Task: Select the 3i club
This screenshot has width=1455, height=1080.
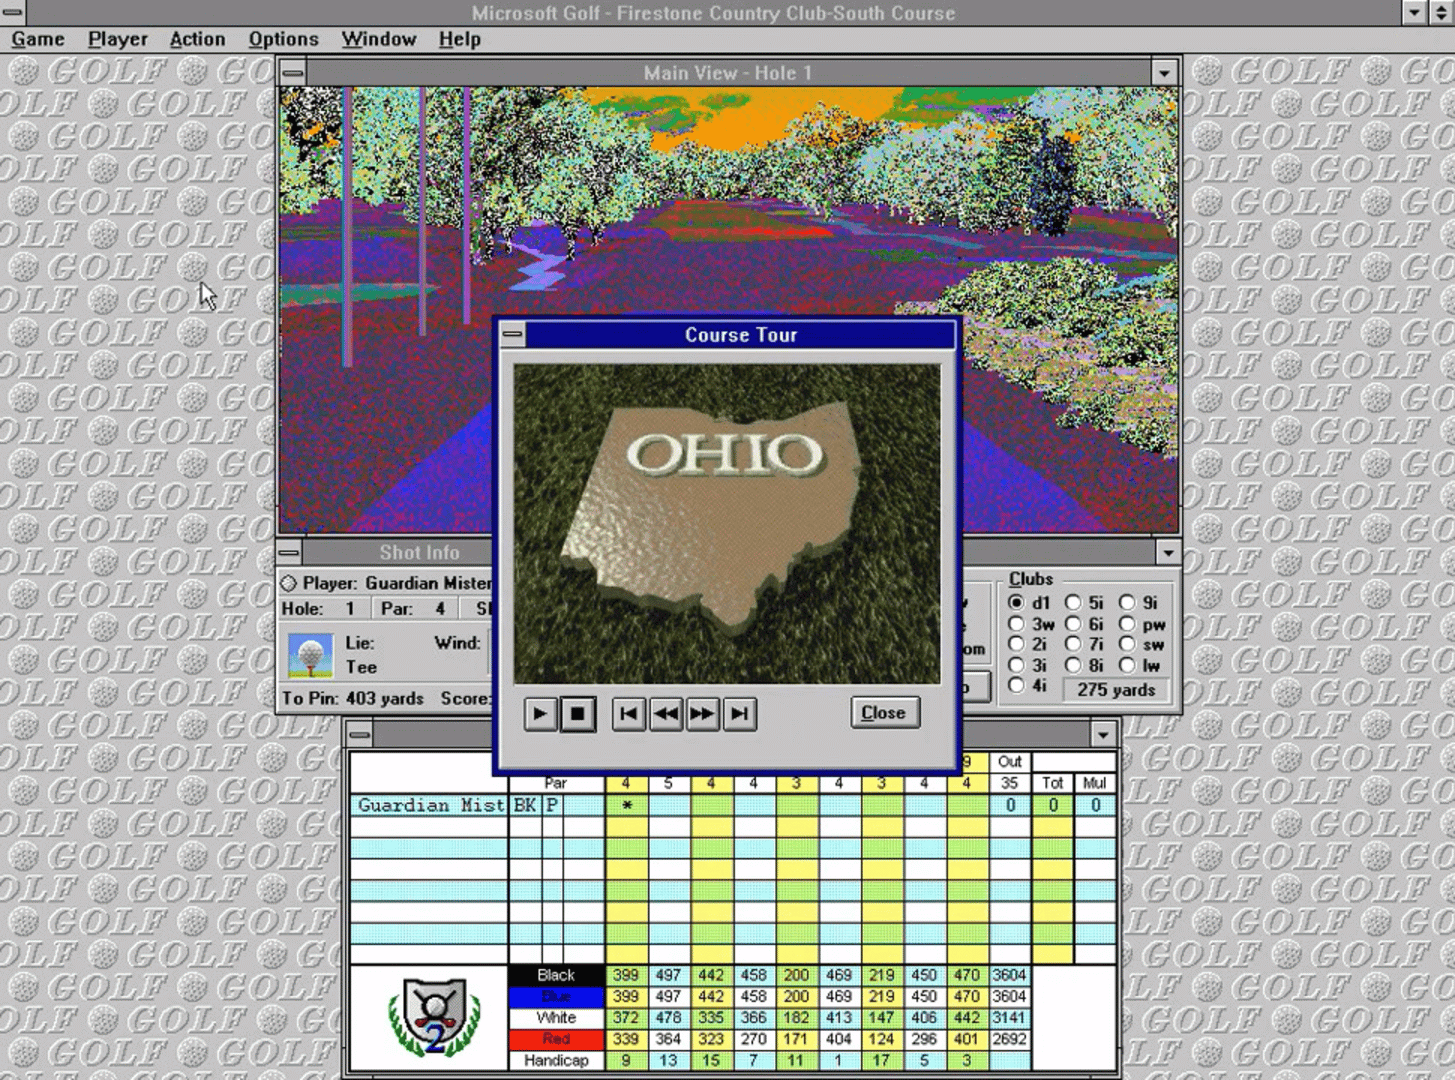Action: 1016,665
